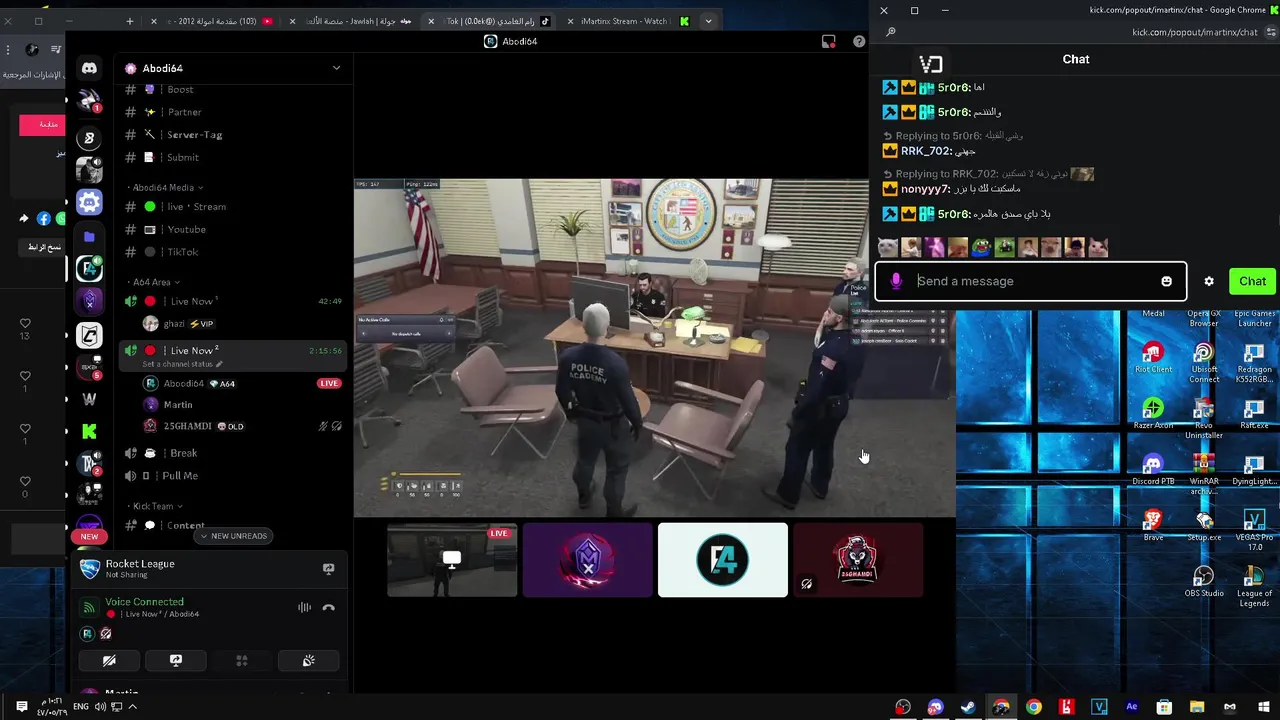Select the 25GHAMDI red avatar tile
The width and height of the screenshot is (1280, 720).
[858, 560]
